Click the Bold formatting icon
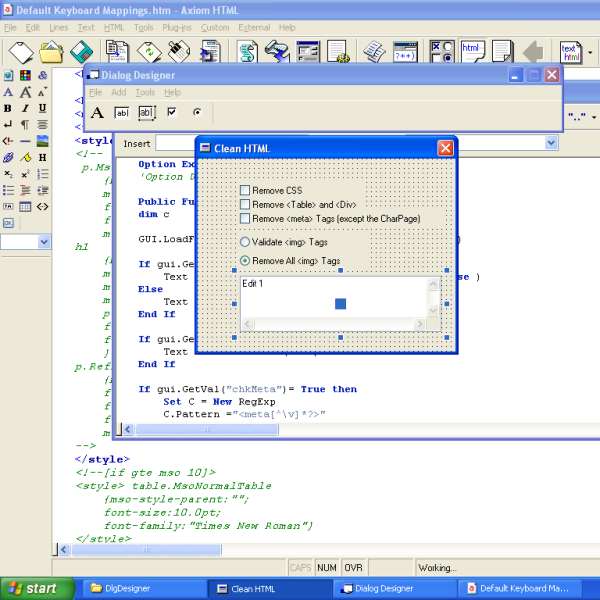Viewport: 600px width, 600px height. click(x=9, y=108)
